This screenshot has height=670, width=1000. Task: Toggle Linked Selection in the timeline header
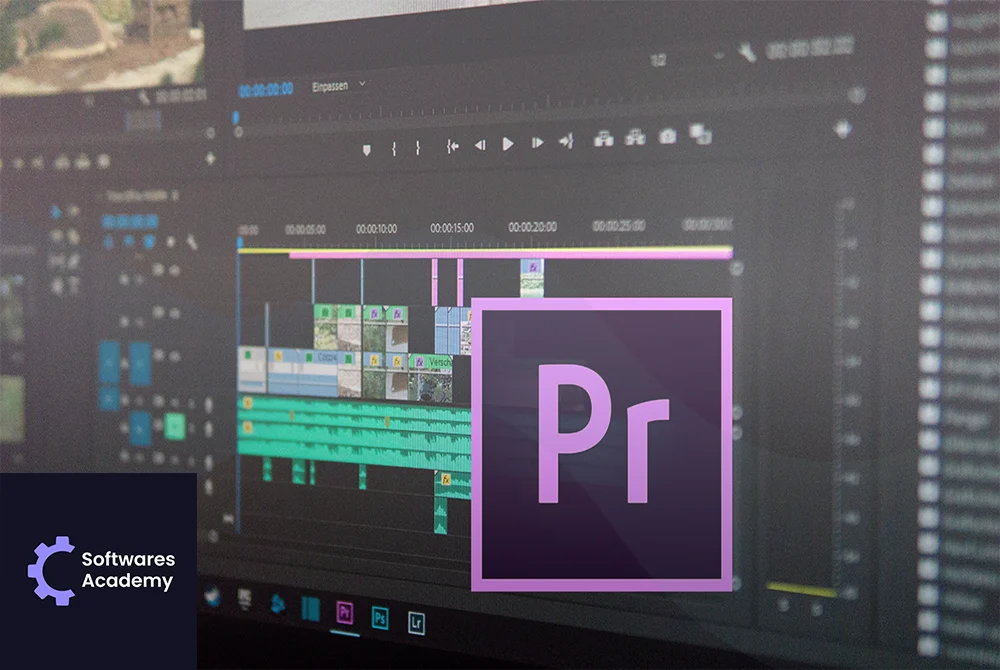tap(149, 242)
